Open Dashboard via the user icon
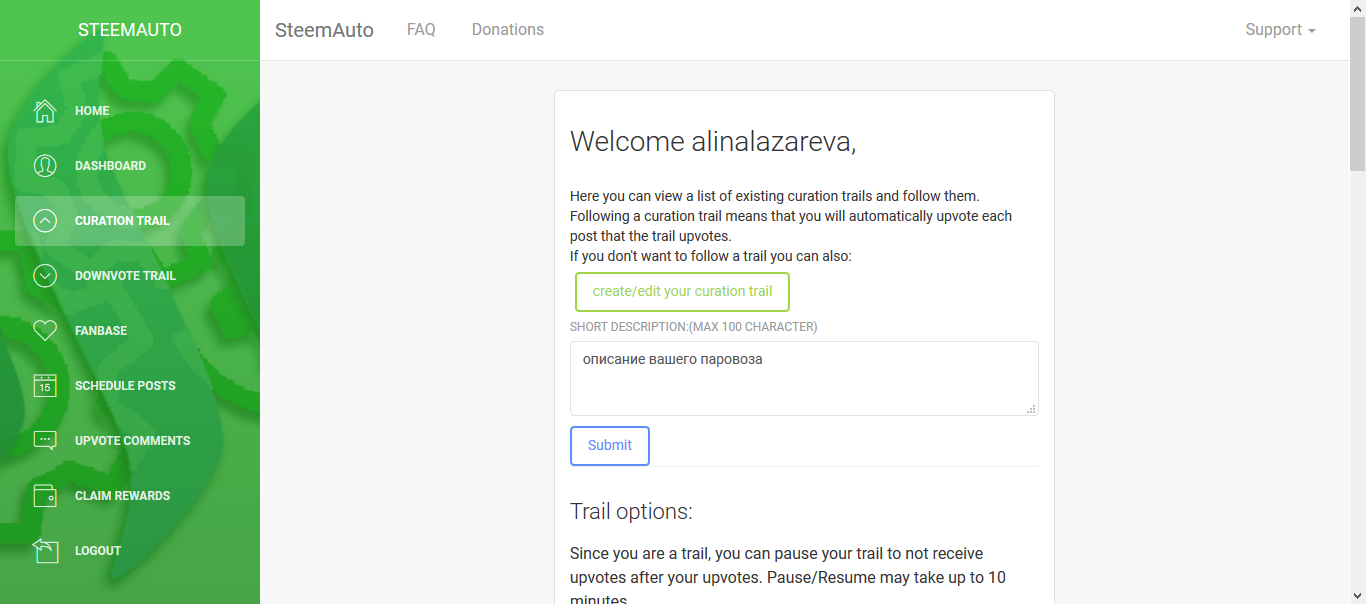The height and width of the screenshot is (604, 1366). 45,166
